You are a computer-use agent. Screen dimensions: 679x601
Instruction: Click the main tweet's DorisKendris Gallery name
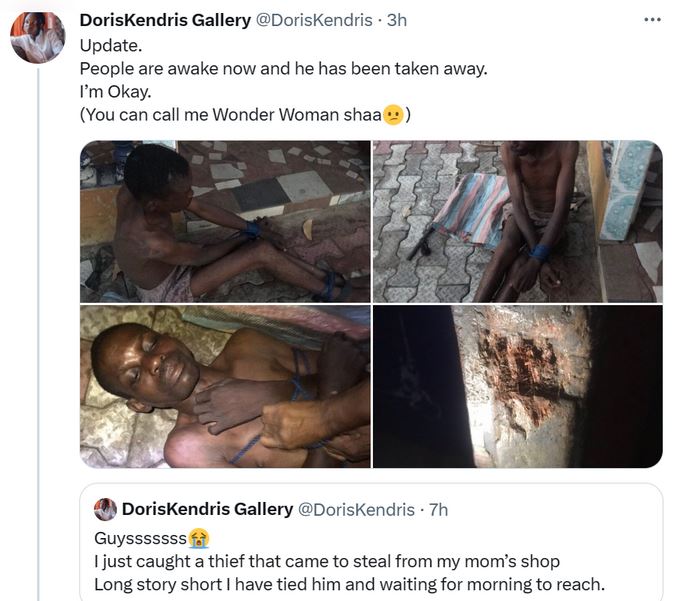pyautogui.click(x=164, y=20)
